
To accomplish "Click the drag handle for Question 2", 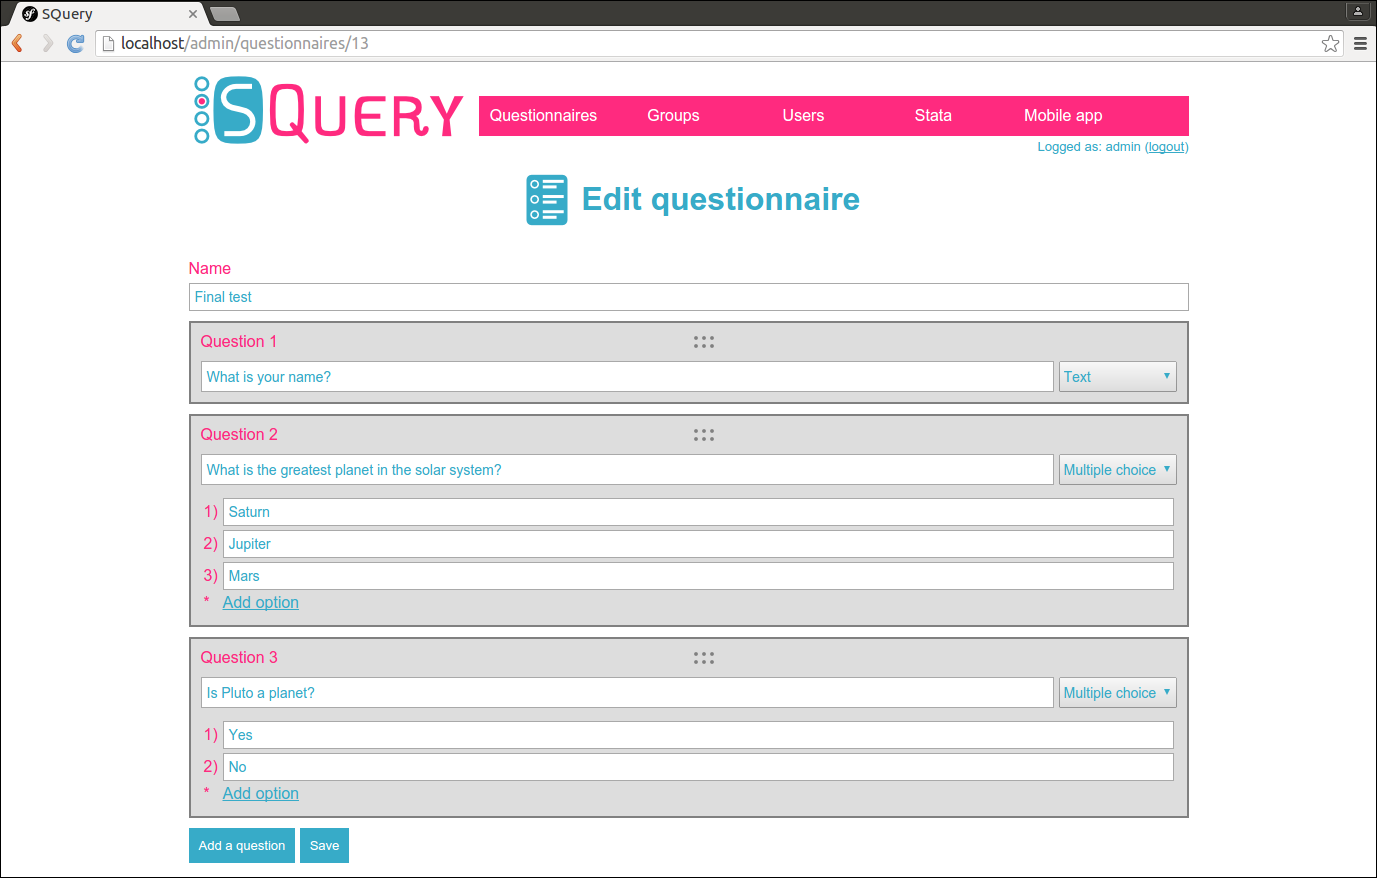I will [x=704, y=434].
